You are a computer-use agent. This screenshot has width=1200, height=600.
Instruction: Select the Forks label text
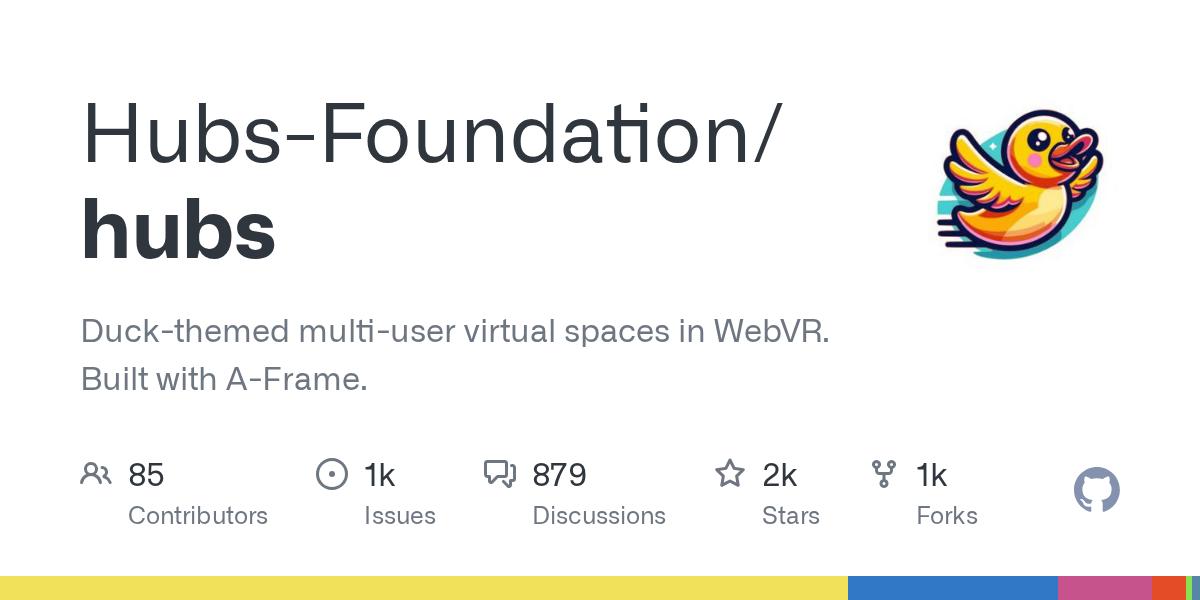click(947, 516)
